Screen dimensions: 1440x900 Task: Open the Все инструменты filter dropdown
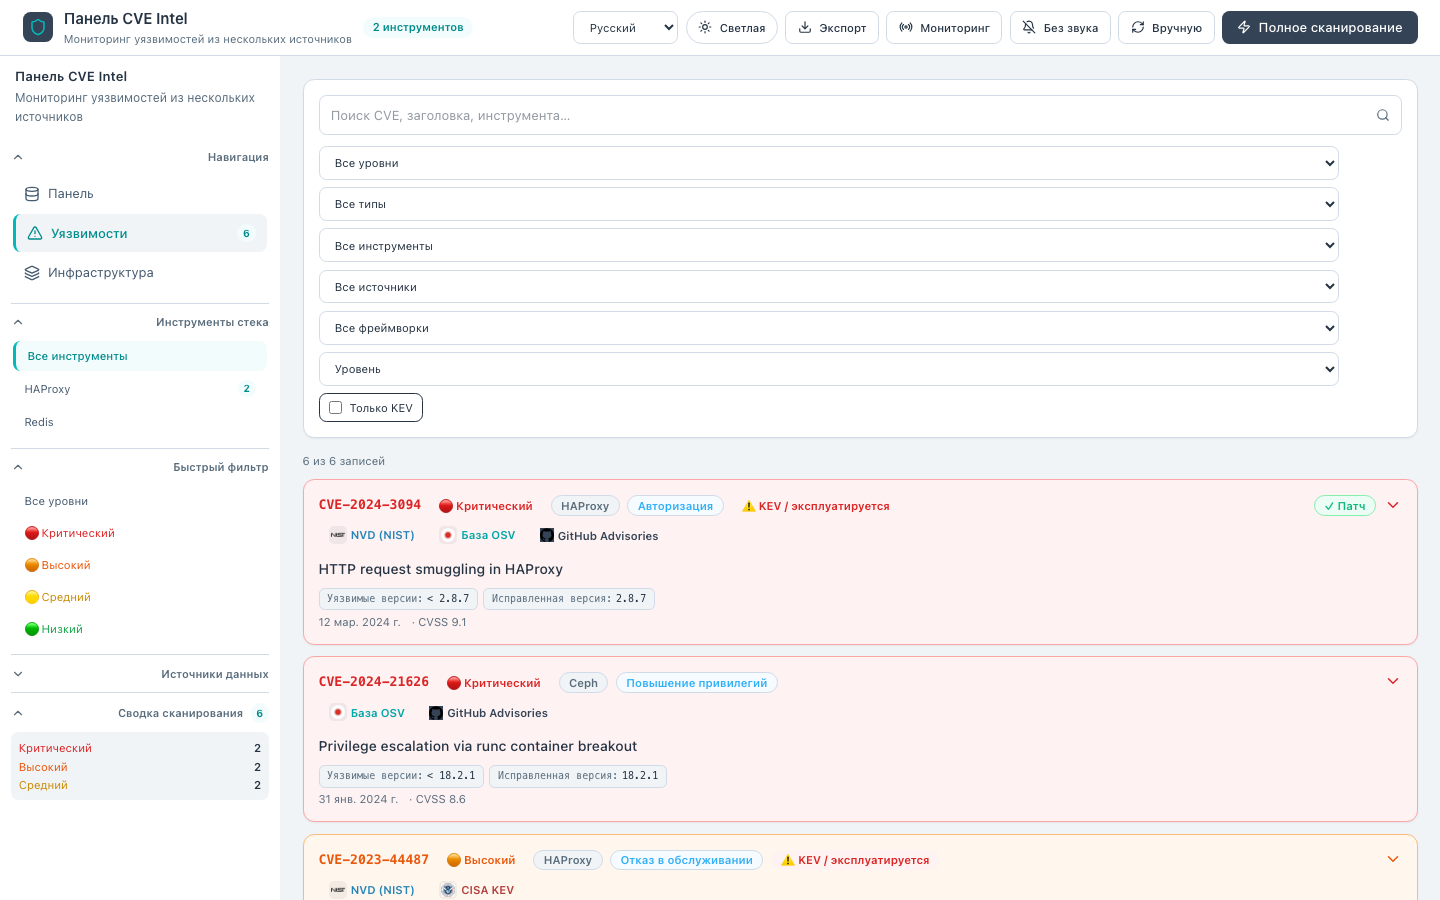tap(829, 246)
